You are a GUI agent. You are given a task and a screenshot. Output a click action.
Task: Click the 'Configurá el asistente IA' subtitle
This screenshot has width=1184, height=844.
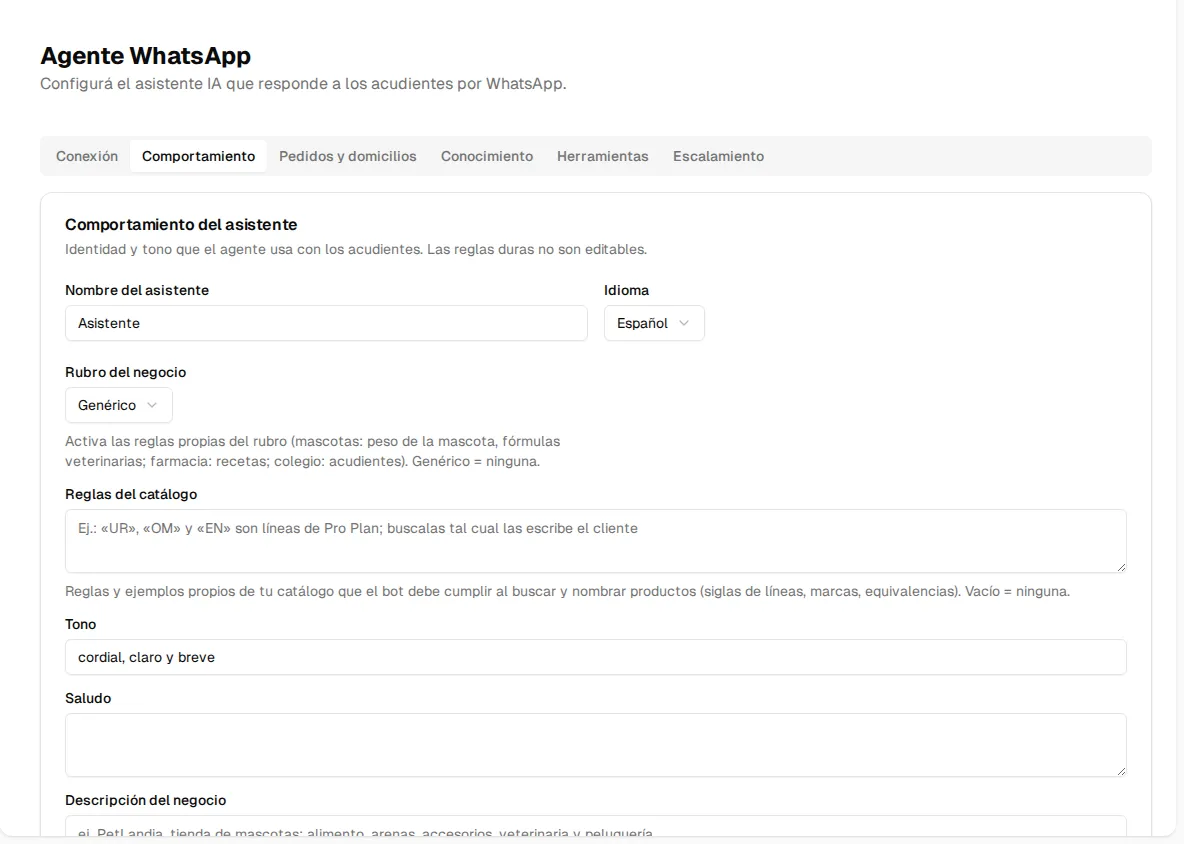(303, 84)
